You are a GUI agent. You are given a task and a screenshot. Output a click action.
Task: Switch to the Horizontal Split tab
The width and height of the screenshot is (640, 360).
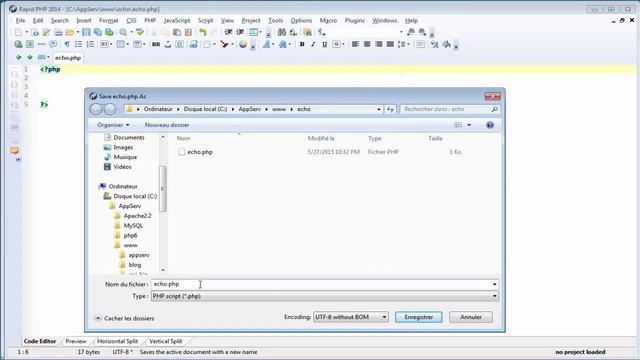[x=118, y=341]
